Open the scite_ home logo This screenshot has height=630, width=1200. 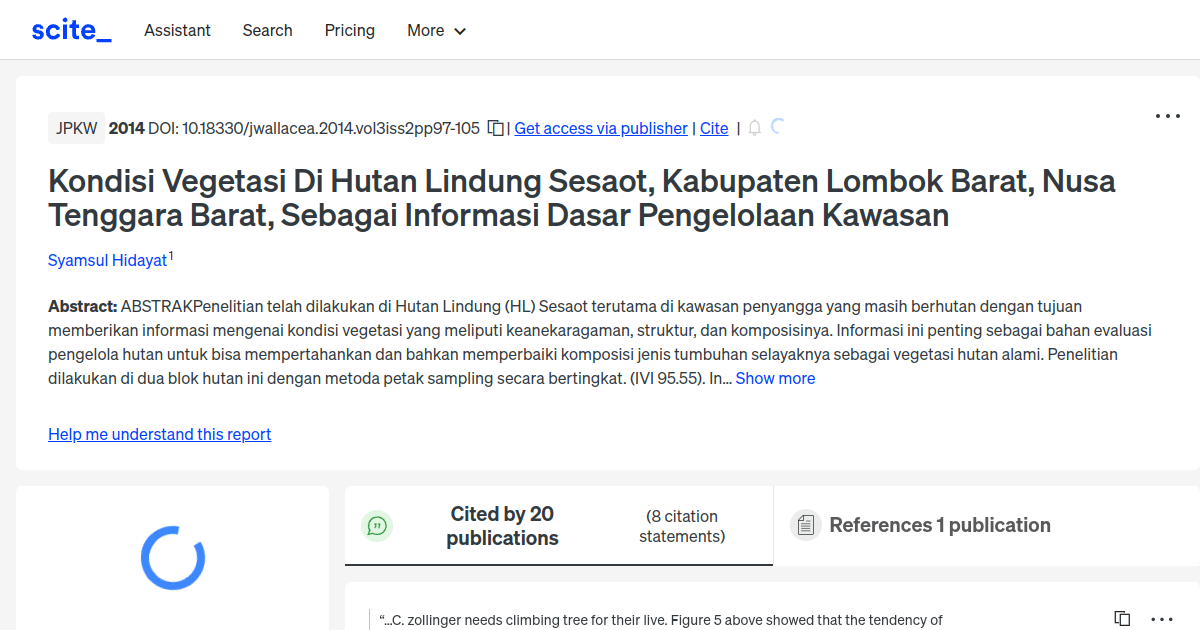coord(71,31)
